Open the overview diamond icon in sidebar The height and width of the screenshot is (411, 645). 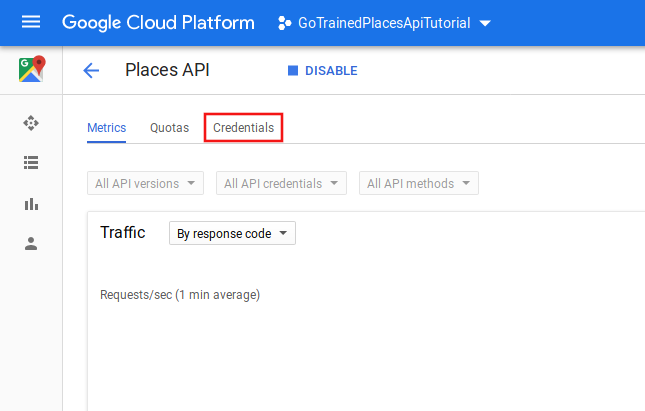(x=31, y=123)
